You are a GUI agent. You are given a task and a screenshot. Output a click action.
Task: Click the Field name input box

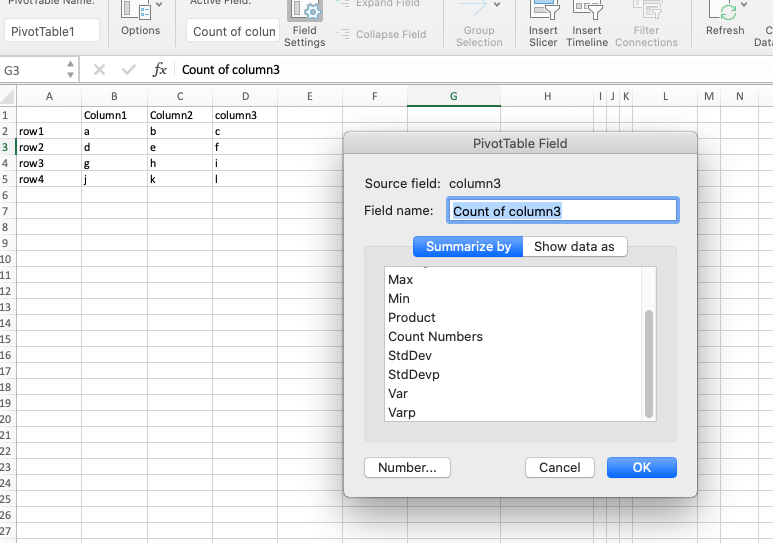tap(563, 211)
